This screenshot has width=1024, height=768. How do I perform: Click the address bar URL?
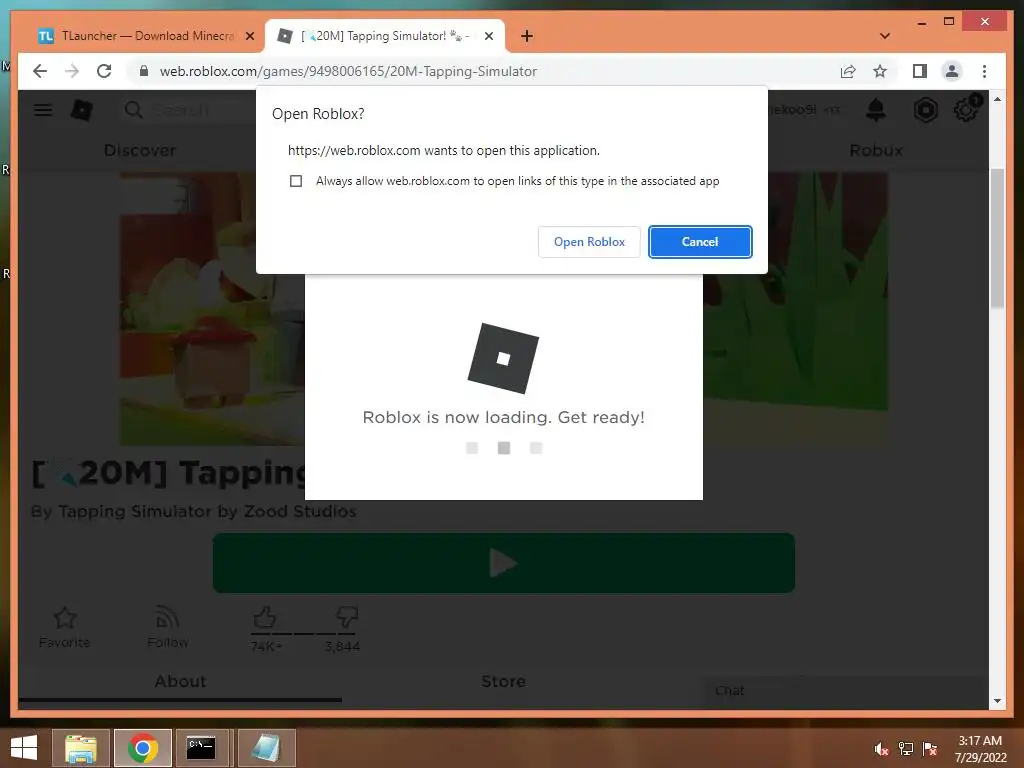pos(348,71)
